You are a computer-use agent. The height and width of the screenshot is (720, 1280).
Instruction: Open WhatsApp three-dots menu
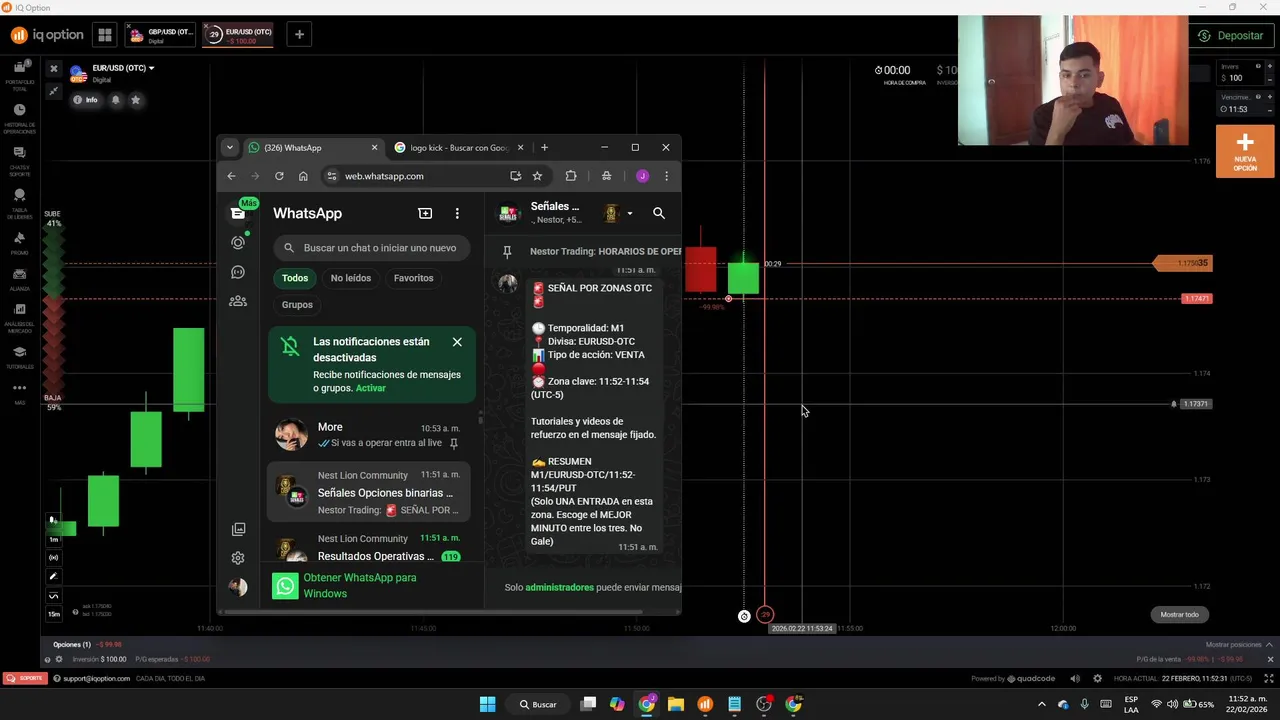457,213
